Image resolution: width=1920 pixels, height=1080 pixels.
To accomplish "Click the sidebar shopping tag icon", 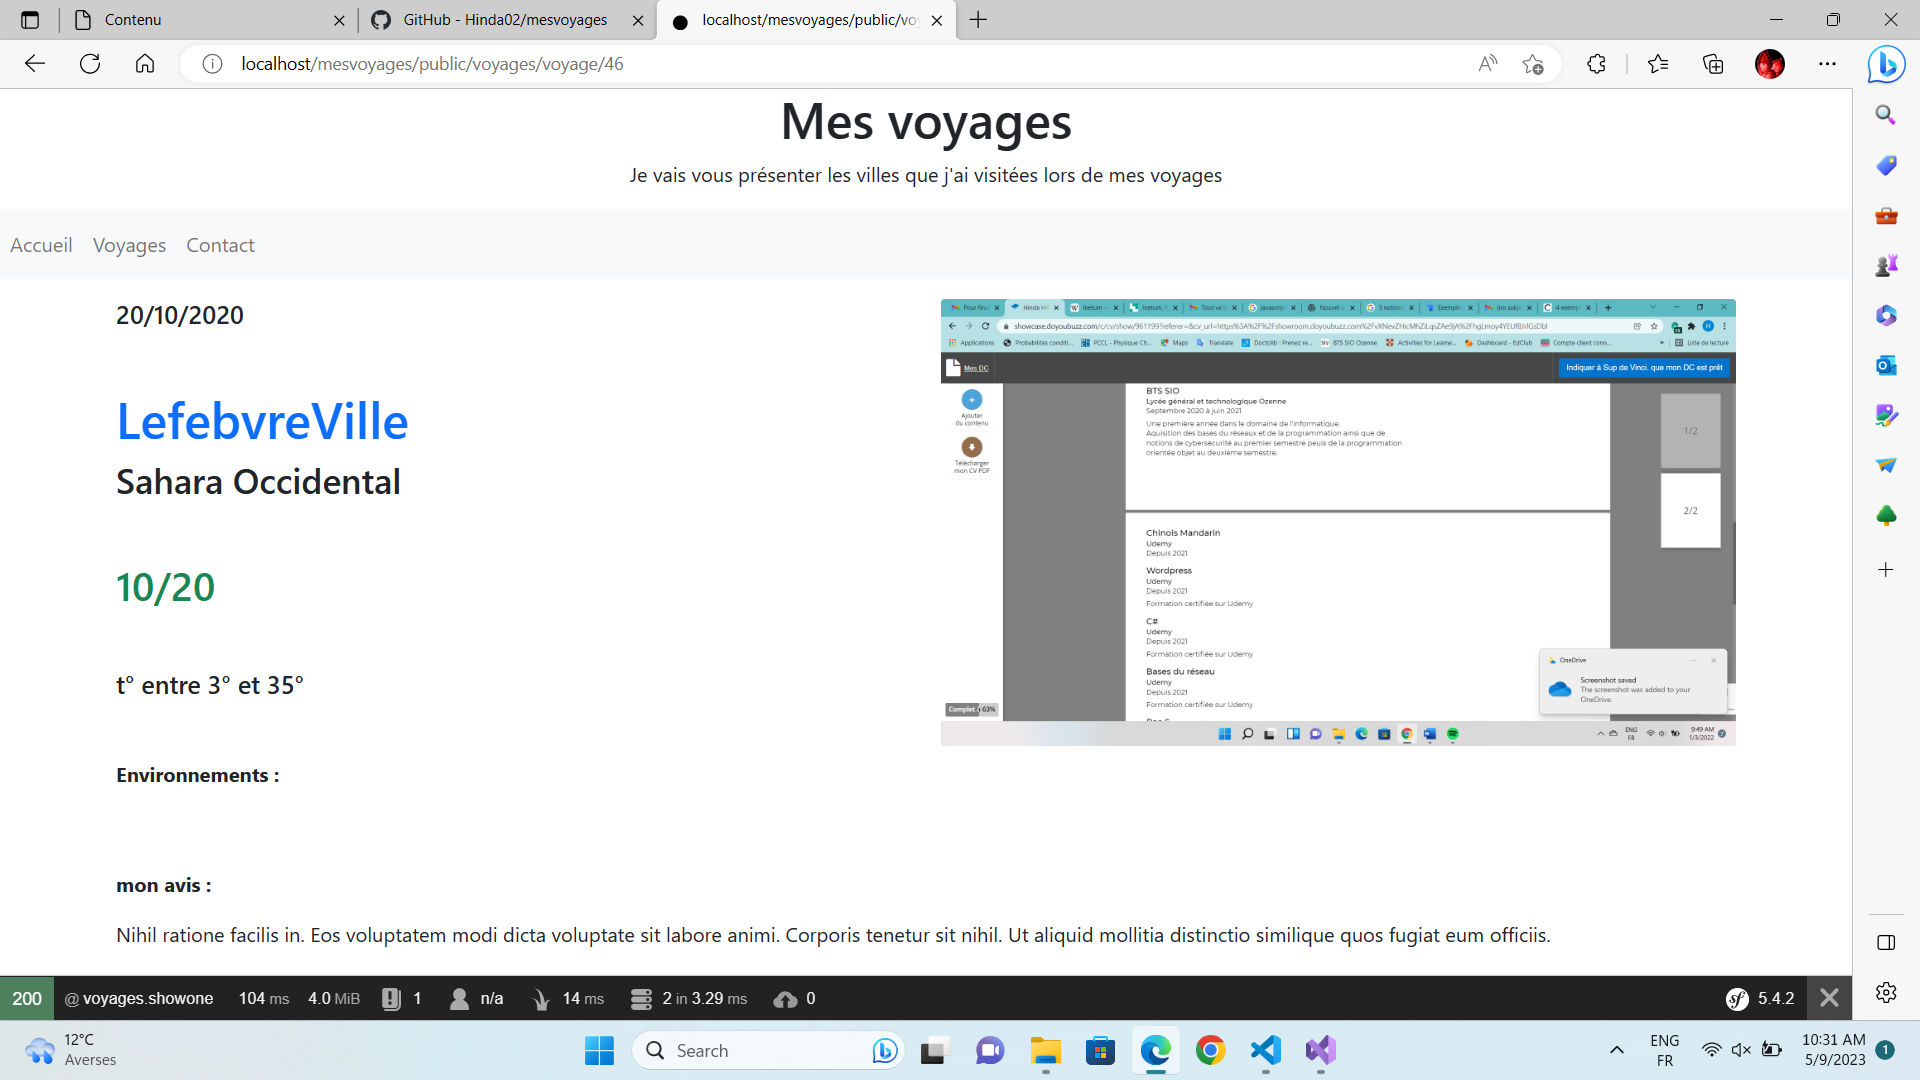I will [x=1886, y=165].
